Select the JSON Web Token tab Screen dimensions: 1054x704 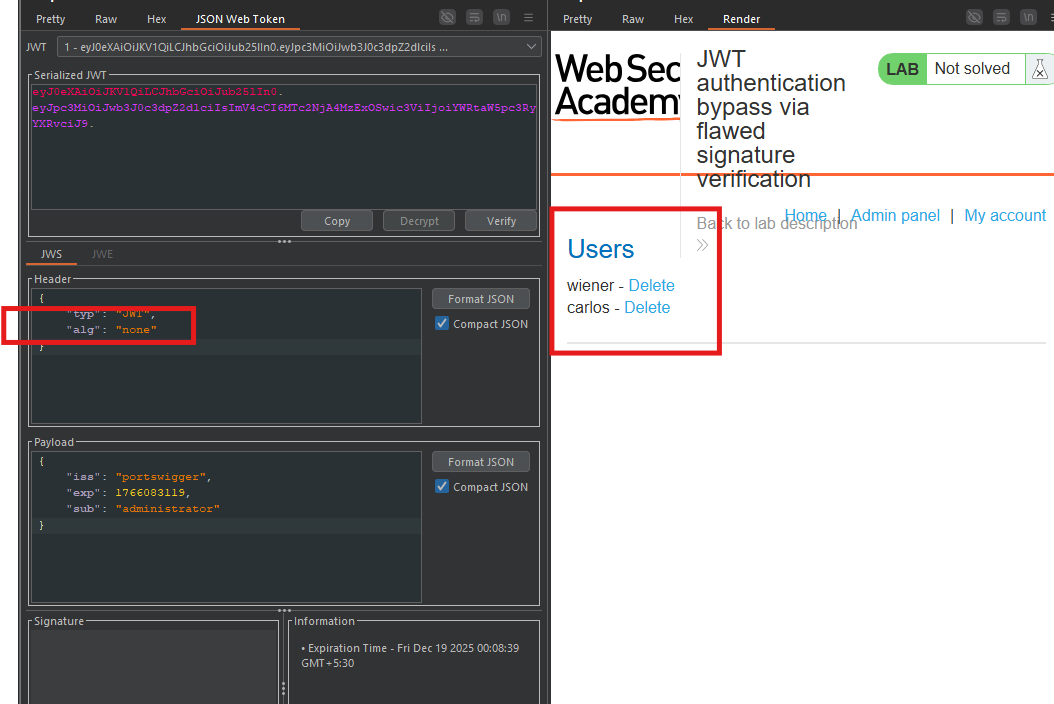coord(240,19)
